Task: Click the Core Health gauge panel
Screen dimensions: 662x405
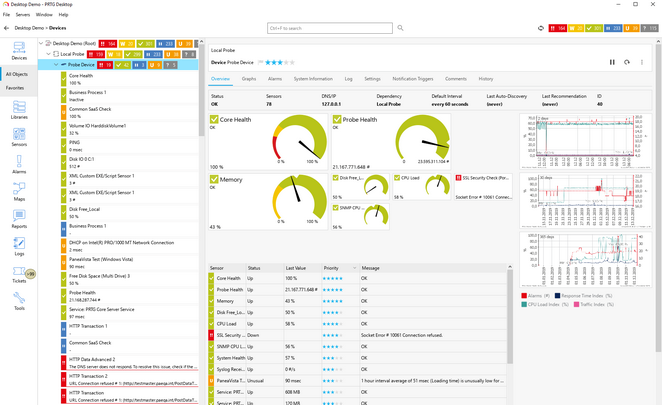Action: 268,142
